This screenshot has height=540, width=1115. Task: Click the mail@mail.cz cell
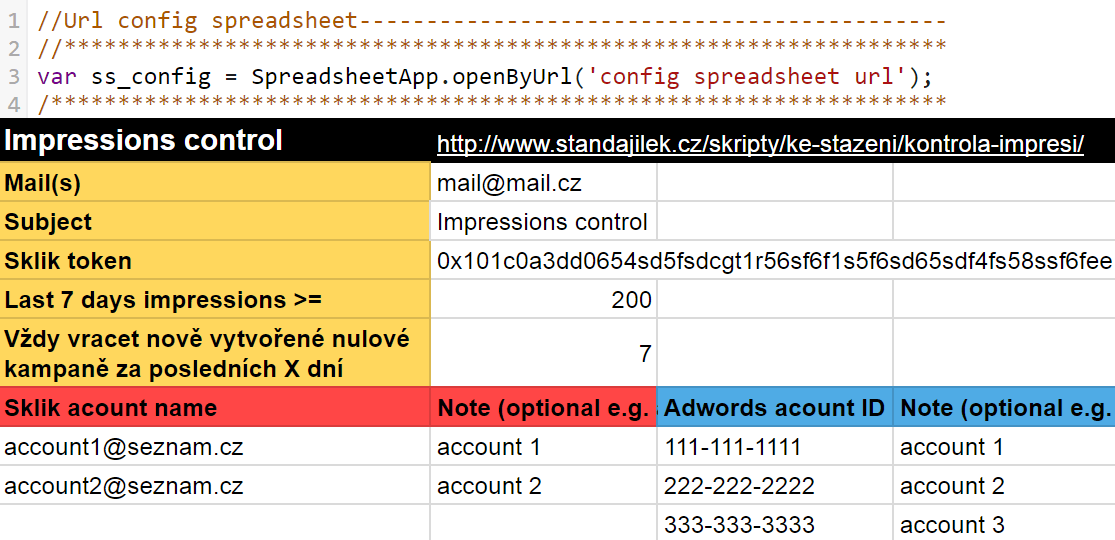(x=509, y=183)
